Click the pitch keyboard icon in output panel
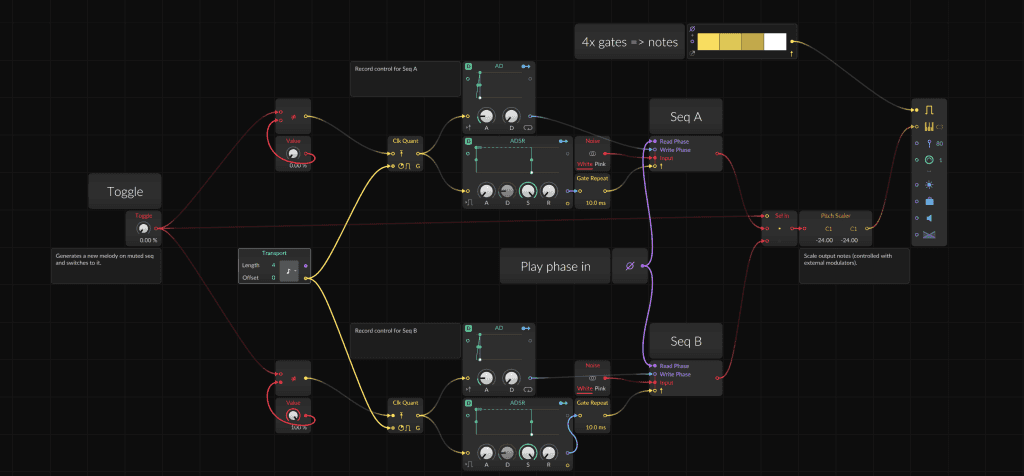Screen dimensions: 1024x476 pos(929,127)
